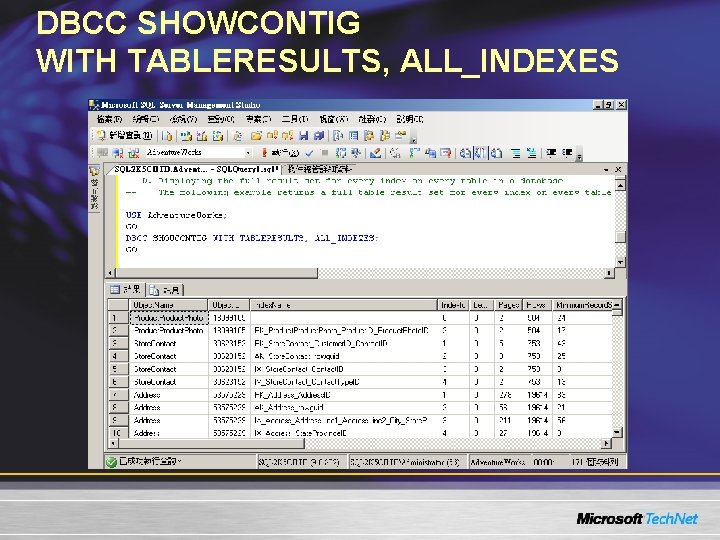The height and width of the screenshot is (540, 720).
Task: Switch to the Messages tab
Action: (166, 290)
